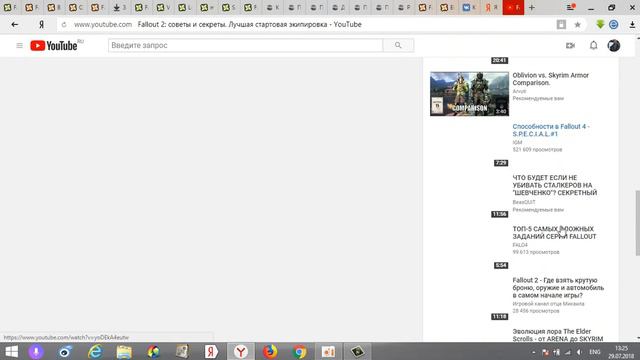The width and height of the screenshot is (640, 360).
Task: Open a new tab with the plus button
Action: pos(531,7)
